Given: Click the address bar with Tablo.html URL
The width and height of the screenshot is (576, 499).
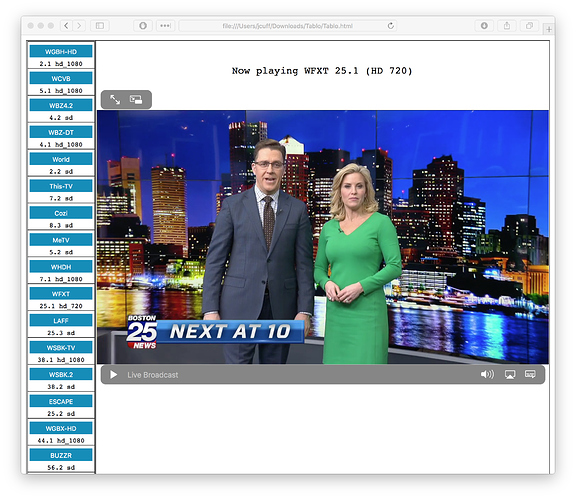Looking at the screenshot, I should [x=288, y=26].
